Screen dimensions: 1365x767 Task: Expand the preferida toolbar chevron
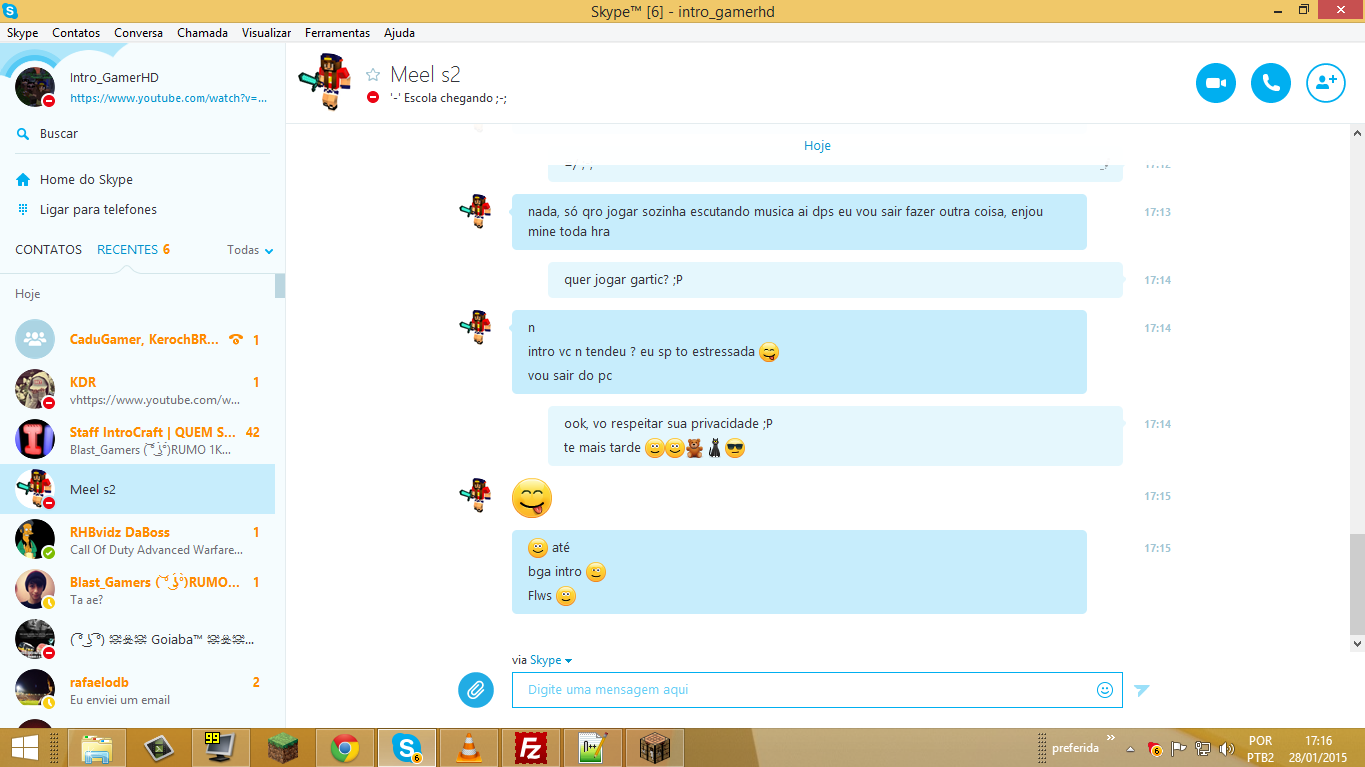pyautogui.click(x=1109, y=740)
